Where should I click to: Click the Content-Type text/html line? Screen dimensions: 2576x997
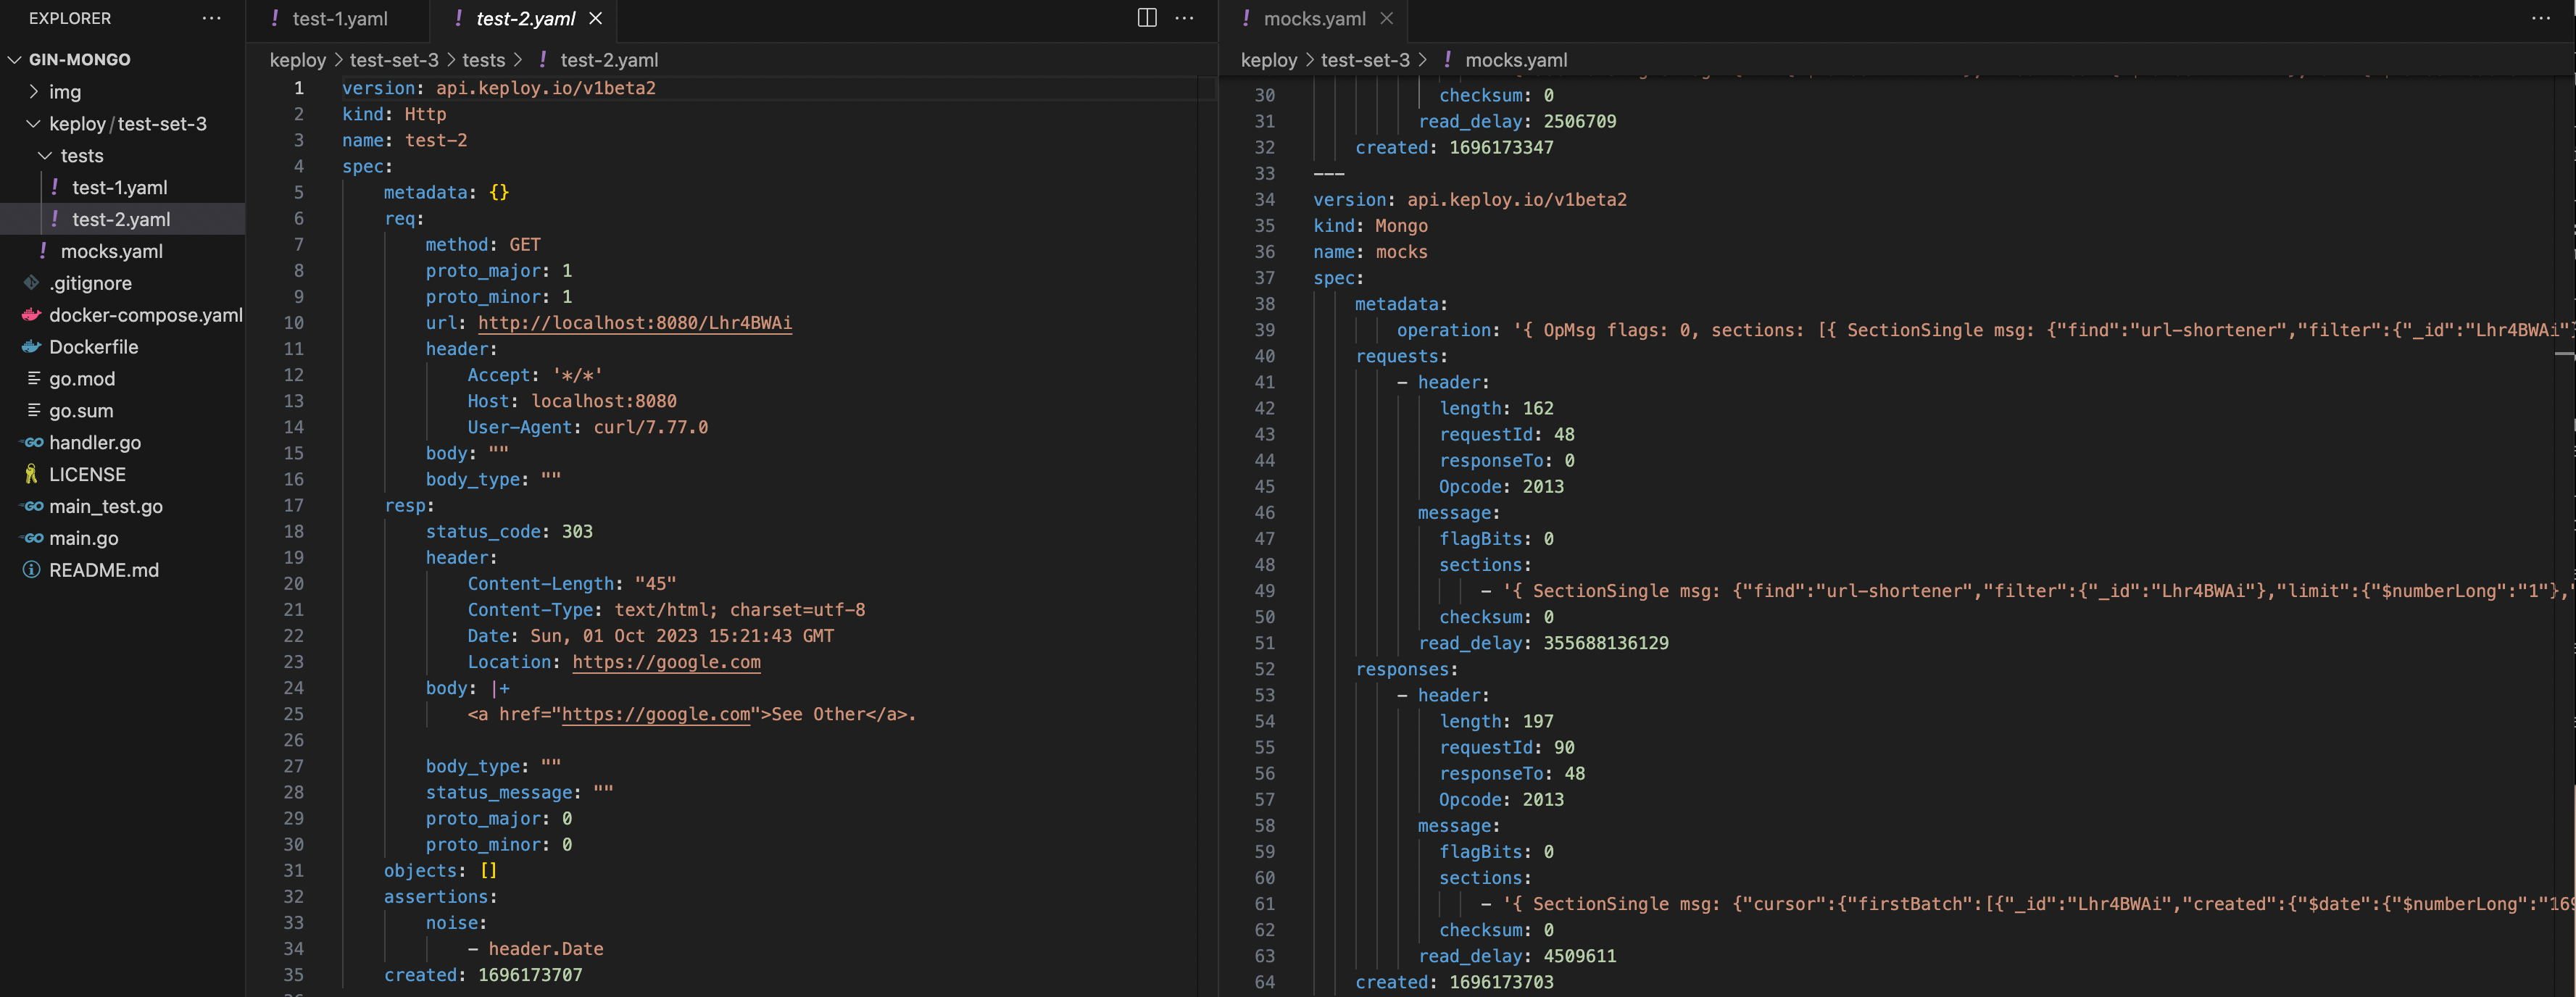click(666, 610)
